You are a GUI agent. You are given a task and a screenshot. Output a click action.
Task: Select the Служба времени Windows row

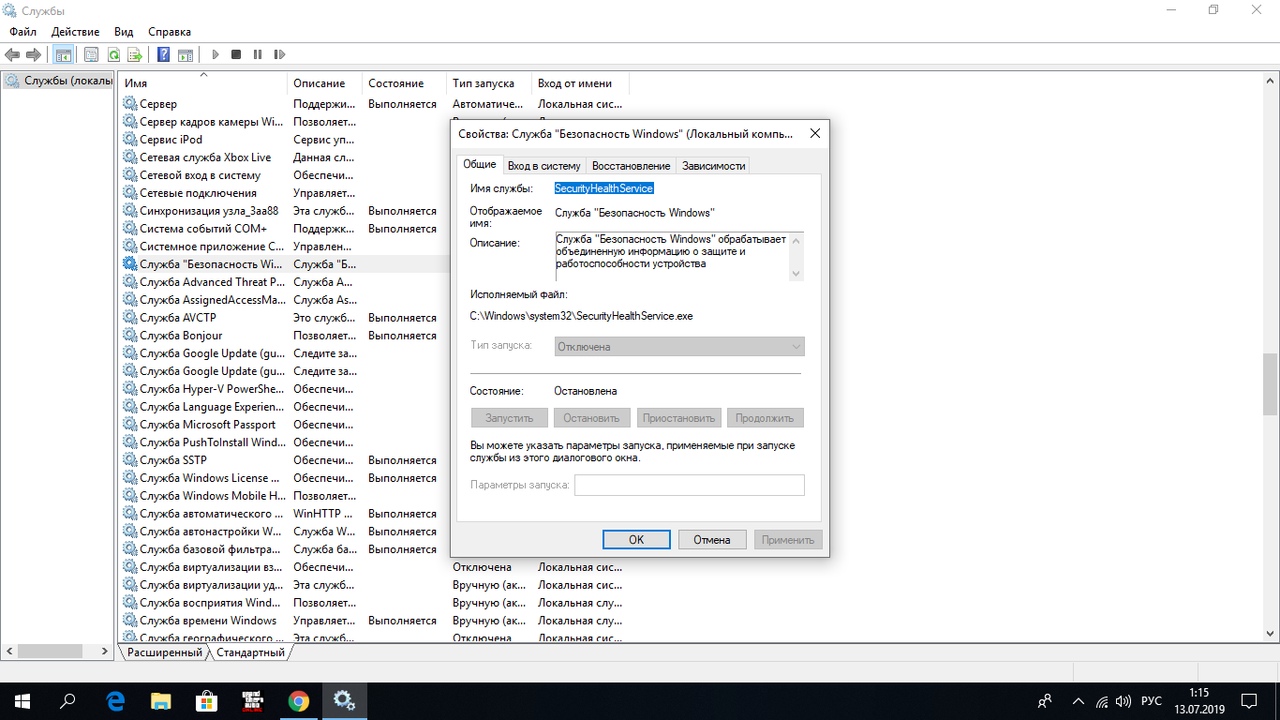(374, 620)
